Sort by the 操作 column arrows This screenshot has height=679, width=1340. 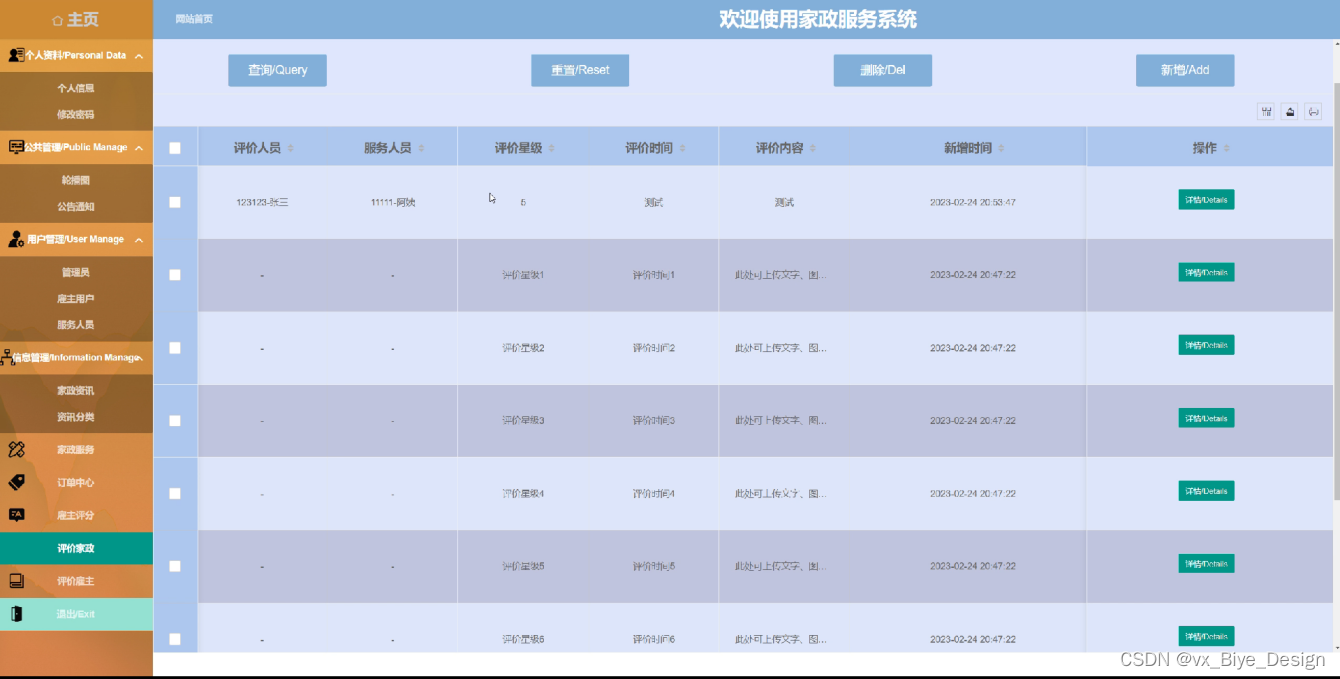pyautogui.click(x=1226, y=148)
